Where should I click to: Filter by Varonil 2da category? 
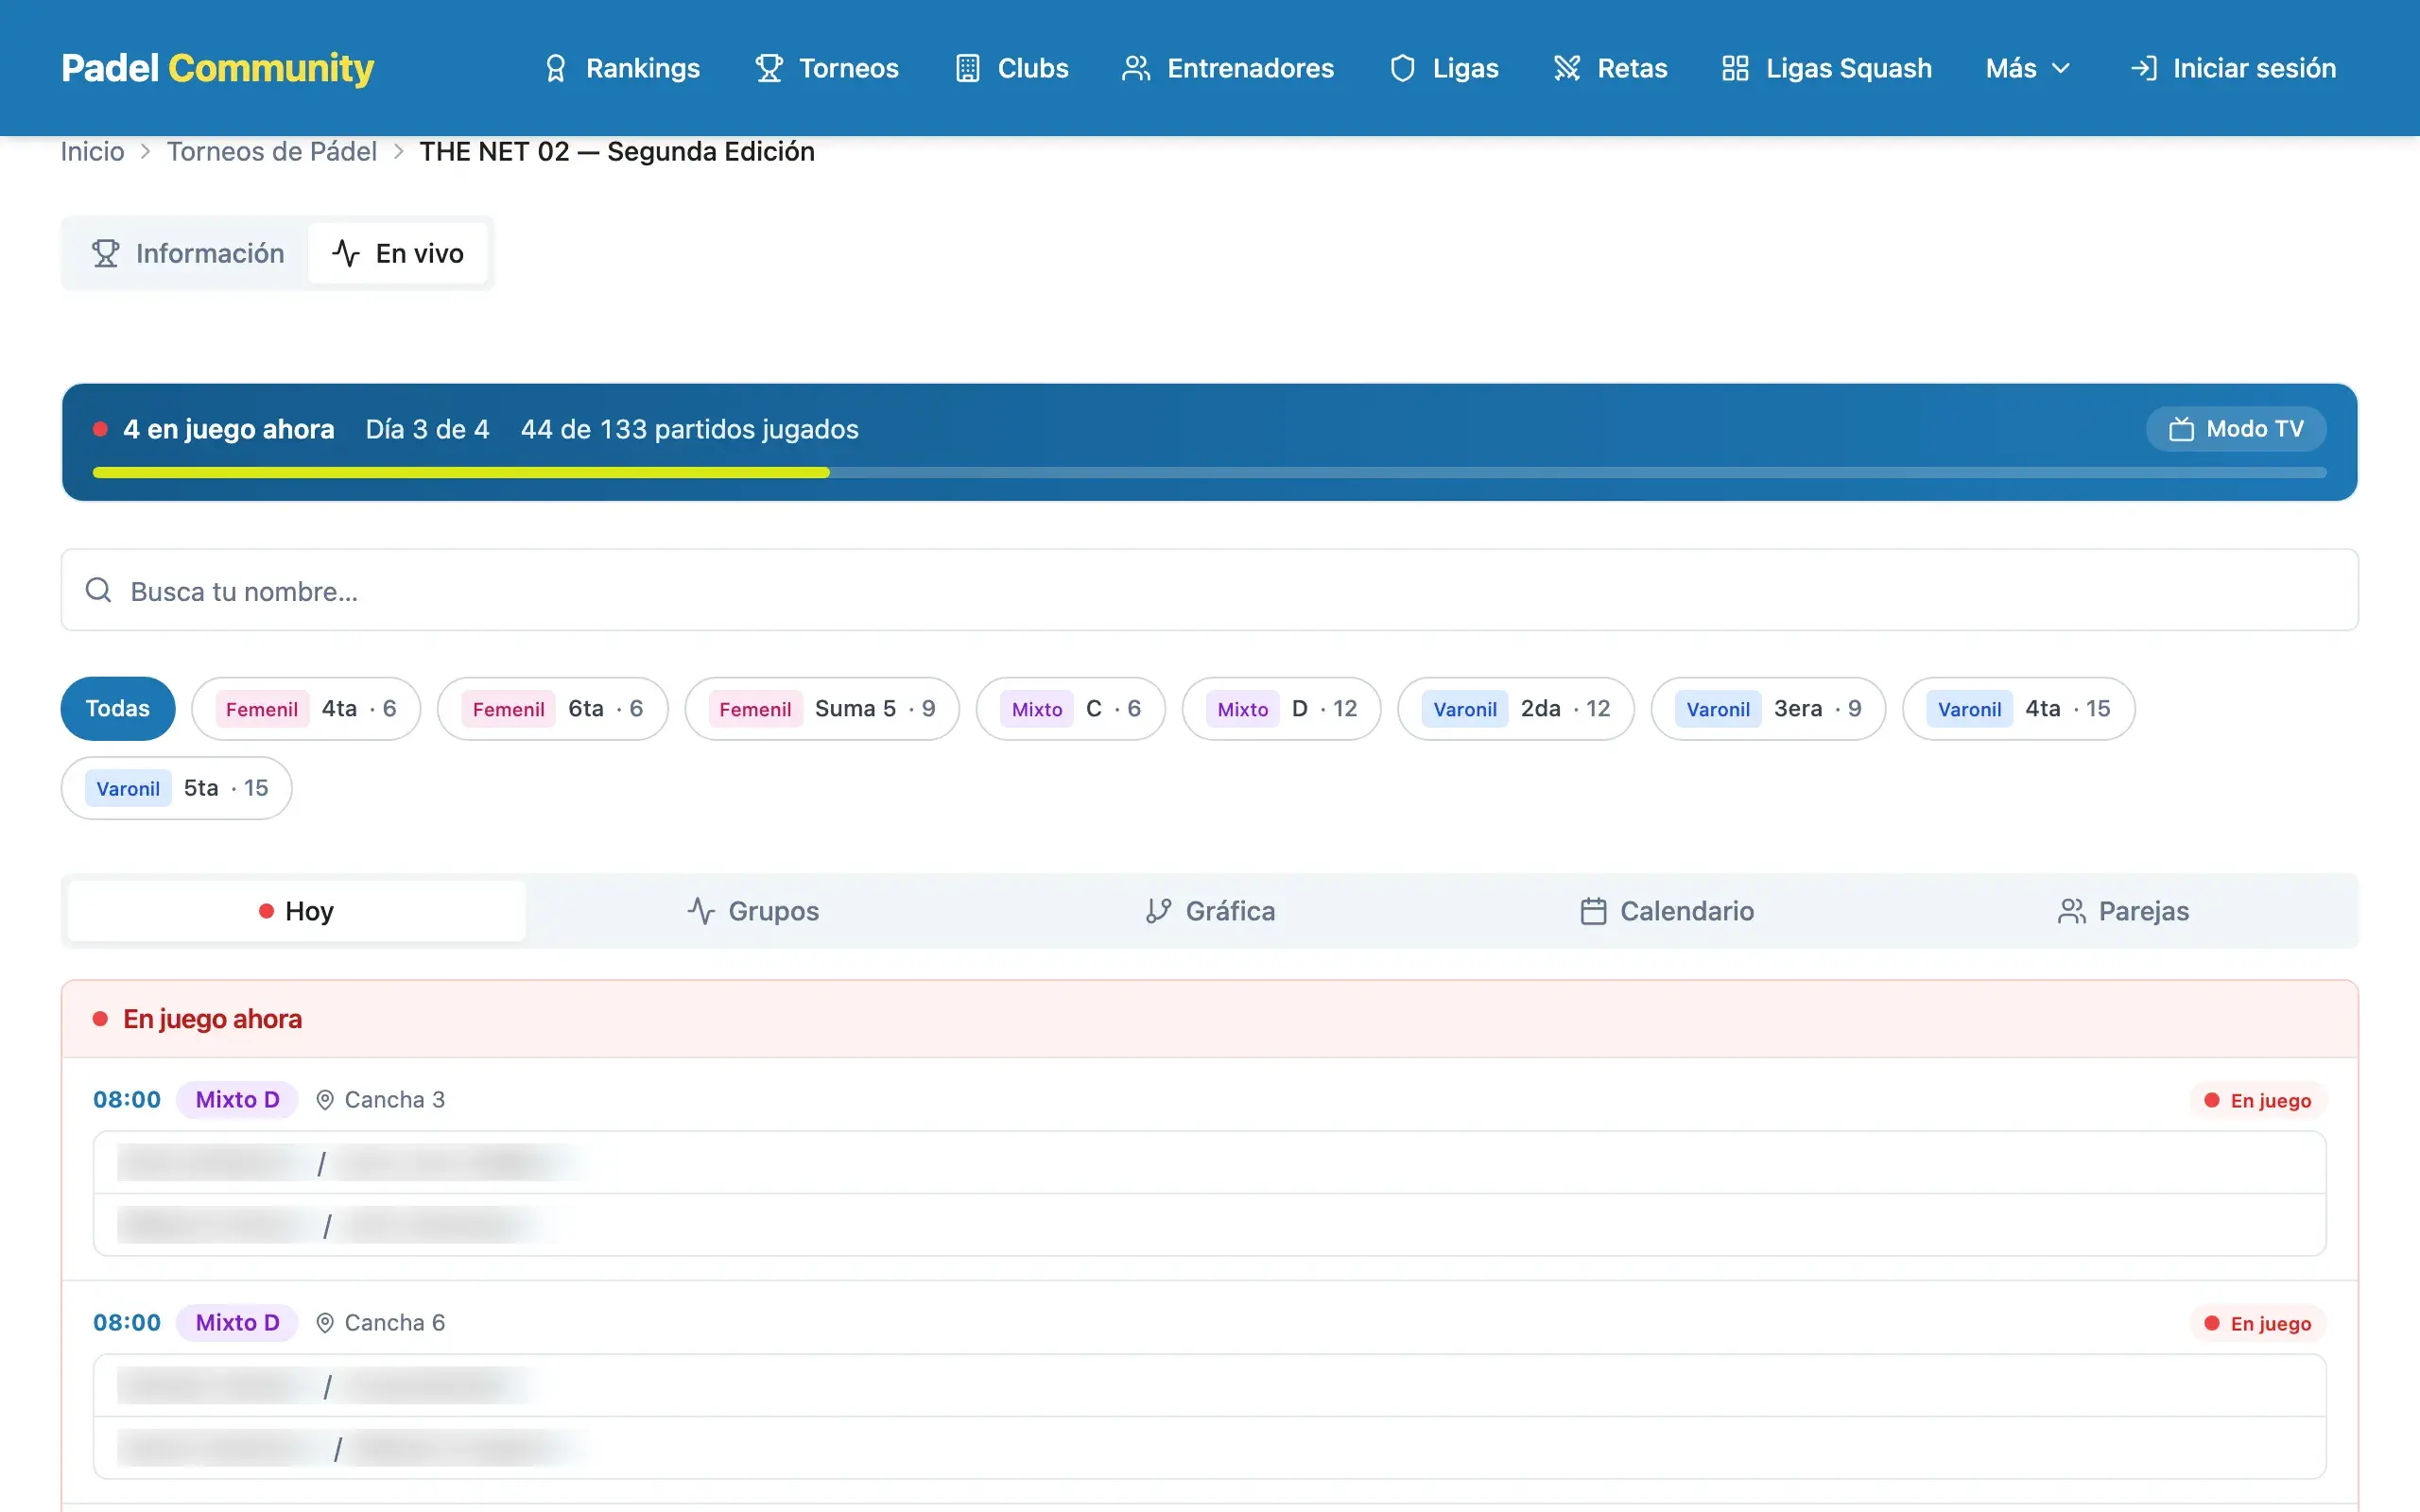click(1516, 709)
